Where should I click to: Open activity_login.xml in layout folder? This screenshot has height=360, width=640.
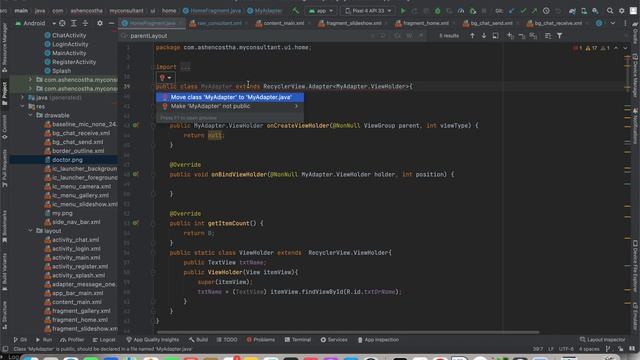coord(72,249)
